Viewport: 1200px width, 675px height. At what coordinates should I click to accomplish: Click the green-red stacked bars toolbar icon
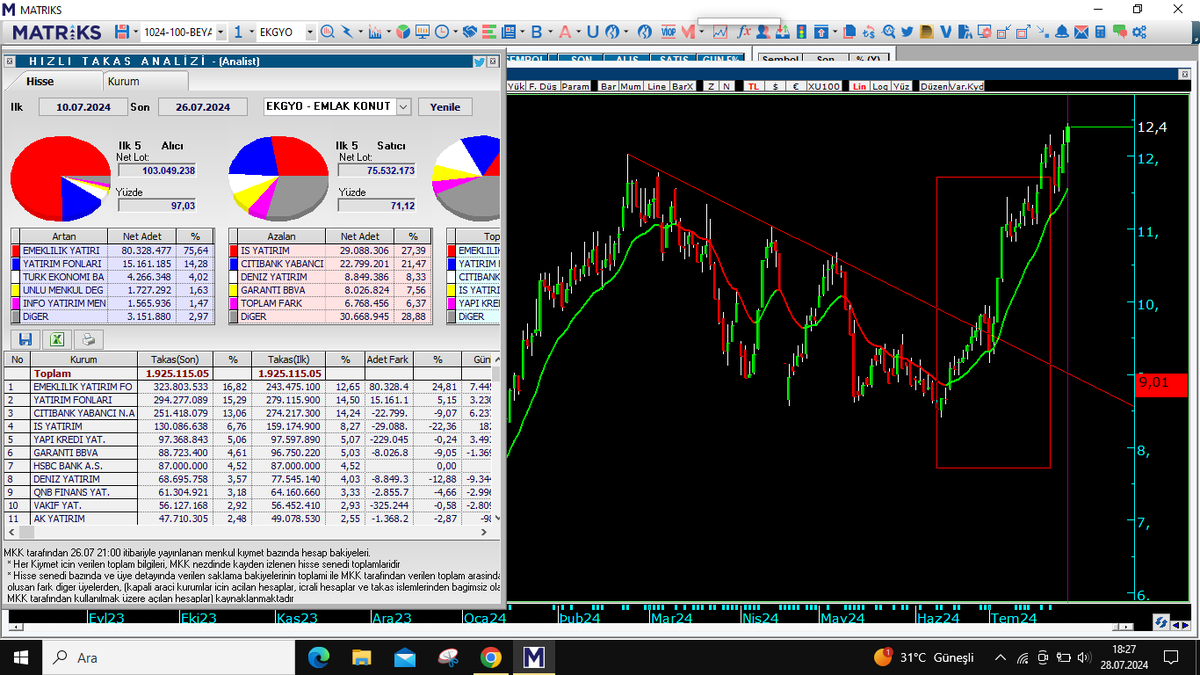click(x=488, y=32)
